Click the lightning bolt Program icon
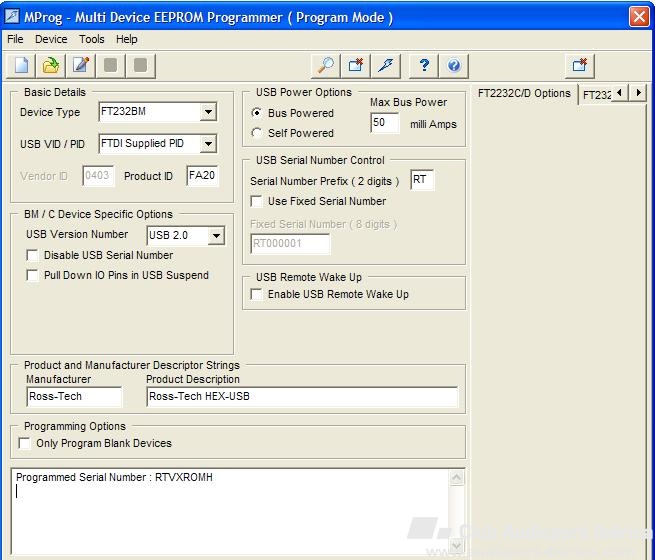This screenshot has height=560, width=655. pos(386,66)
